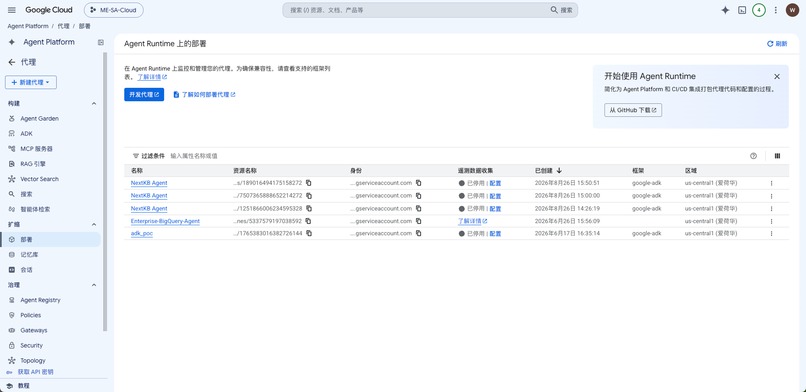Copy resource name ending 1765383016382726144

[x=308, y=233]
